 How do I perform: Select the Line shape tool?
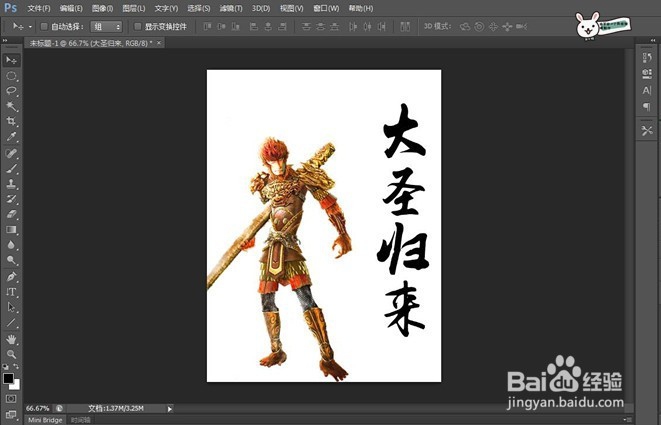tap(11, 323)
